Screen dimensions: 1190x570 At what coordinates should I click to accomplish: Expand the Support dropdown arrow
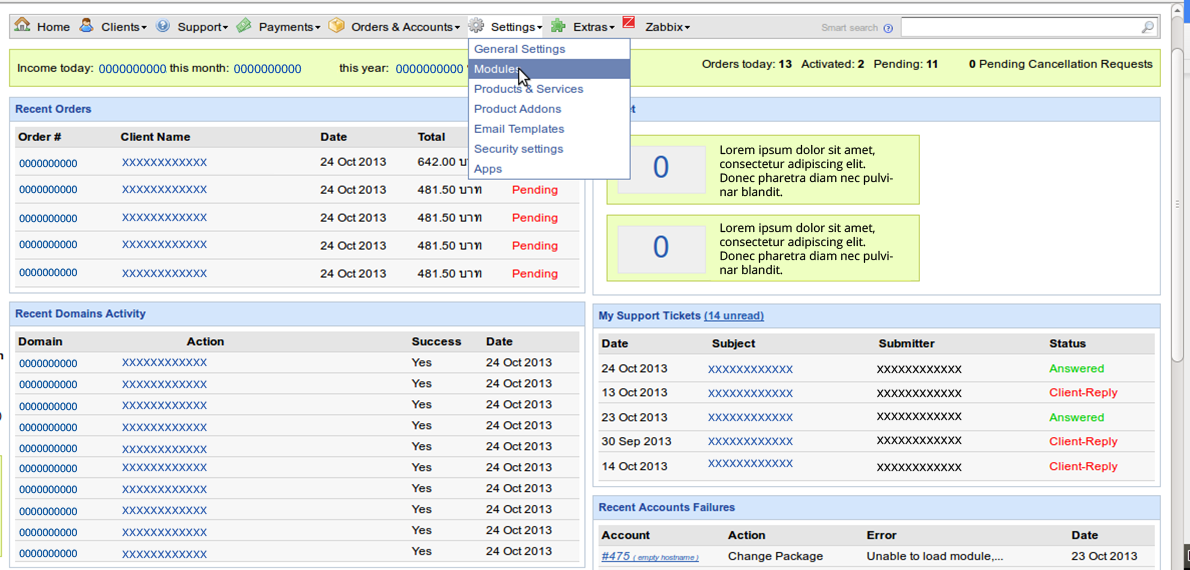pos(225,28)
